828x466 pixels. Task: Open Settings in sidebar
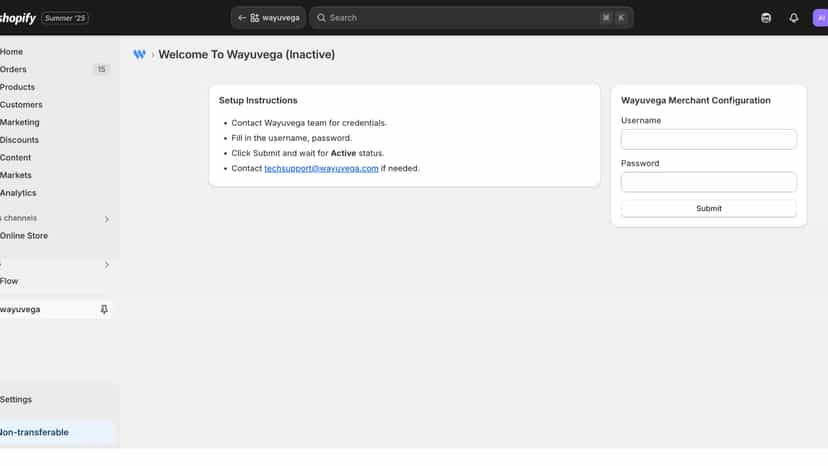pyautogui.click(x=16, y=399)
